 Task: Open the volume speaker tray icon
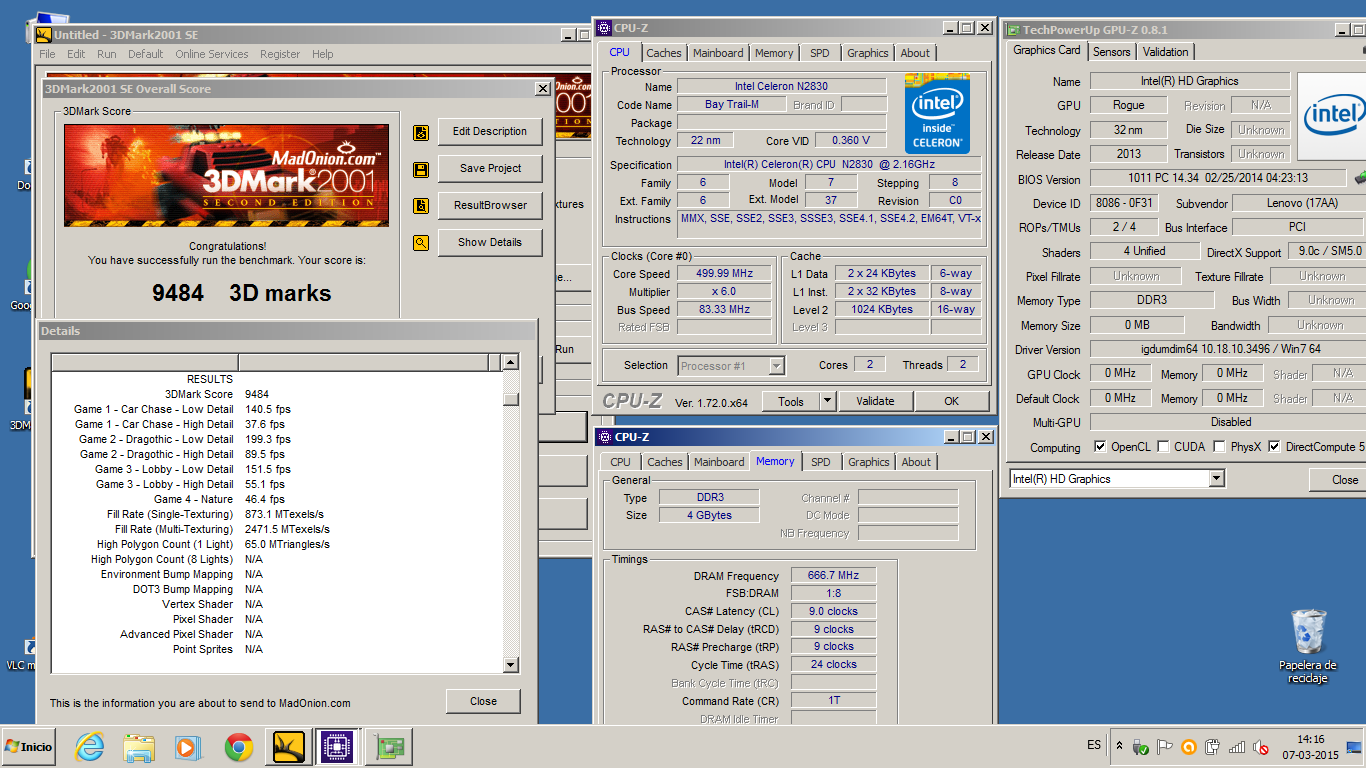click(x=1261, y=746)
